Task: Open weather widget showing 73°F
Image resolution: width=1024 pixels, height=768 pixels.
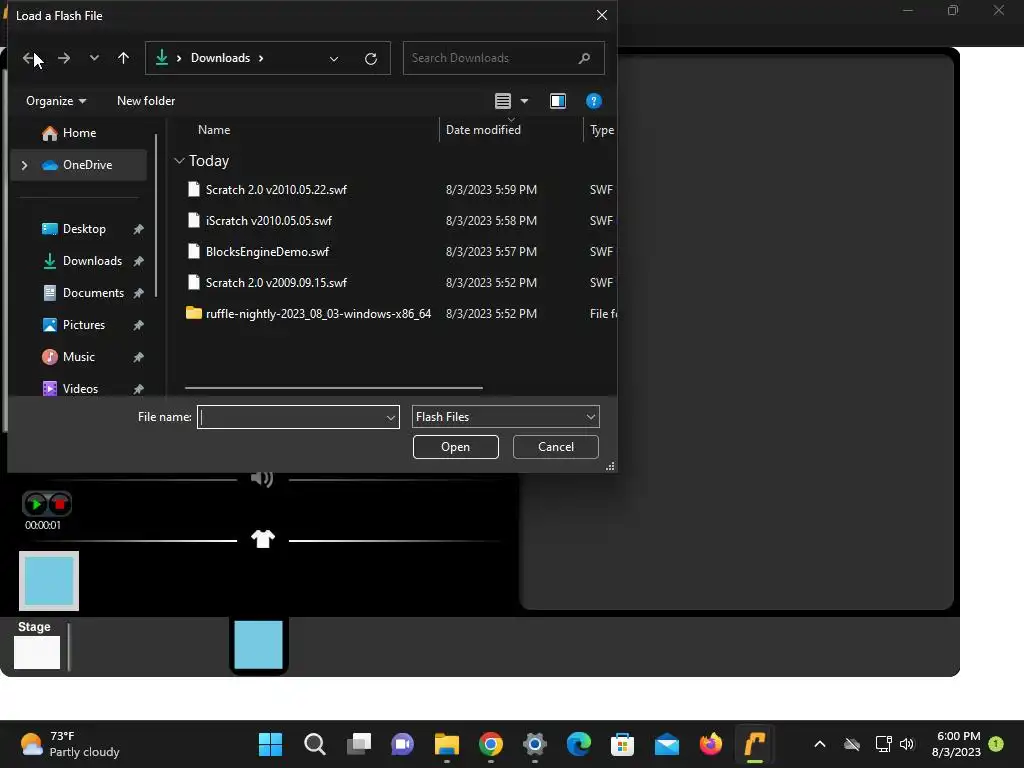Action: coord(70,744)
